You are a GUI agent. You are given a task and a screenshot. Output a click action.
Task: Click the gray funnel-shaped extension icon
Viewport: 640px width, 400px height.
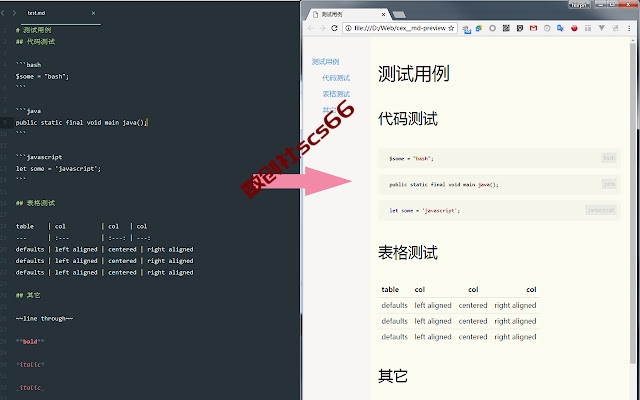coord(602,28)
